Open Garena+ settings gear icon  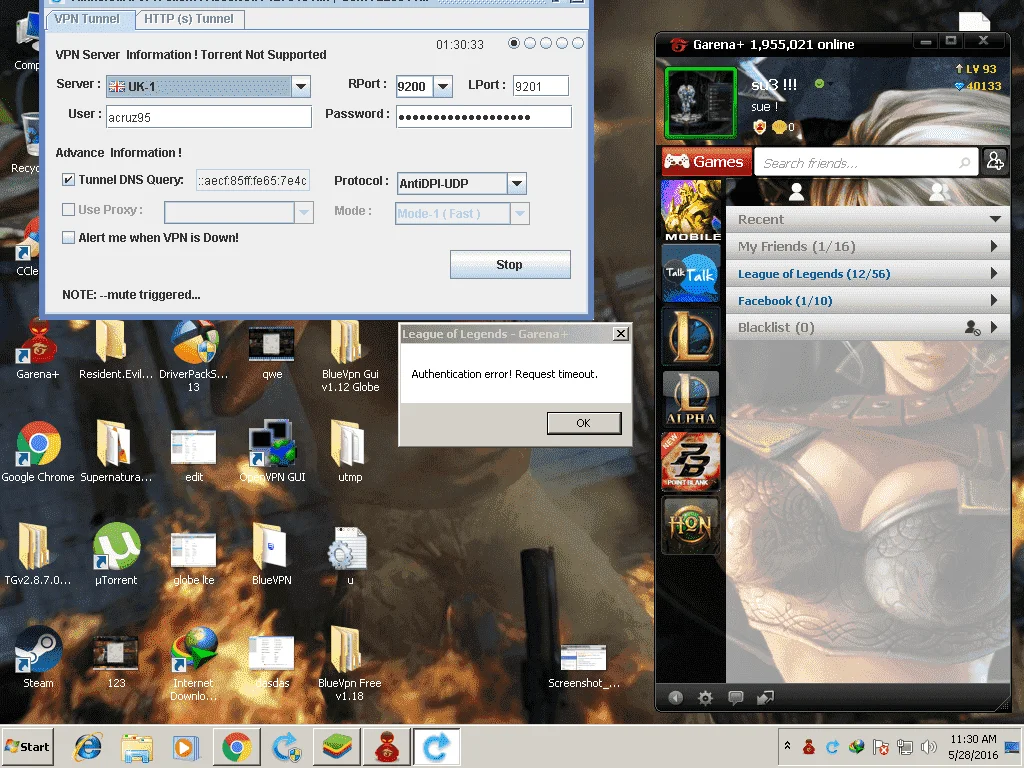705,698
